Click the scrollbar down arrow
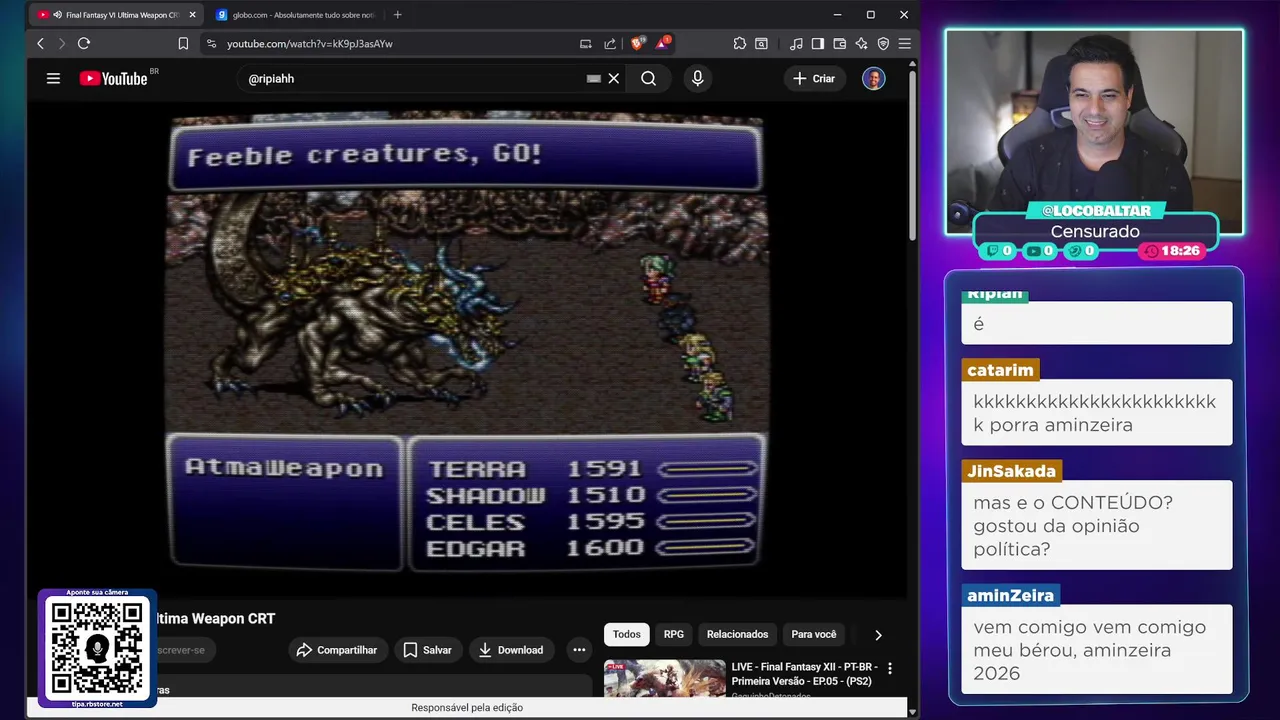The image size is (1280, 720). (x=912, y=712)
